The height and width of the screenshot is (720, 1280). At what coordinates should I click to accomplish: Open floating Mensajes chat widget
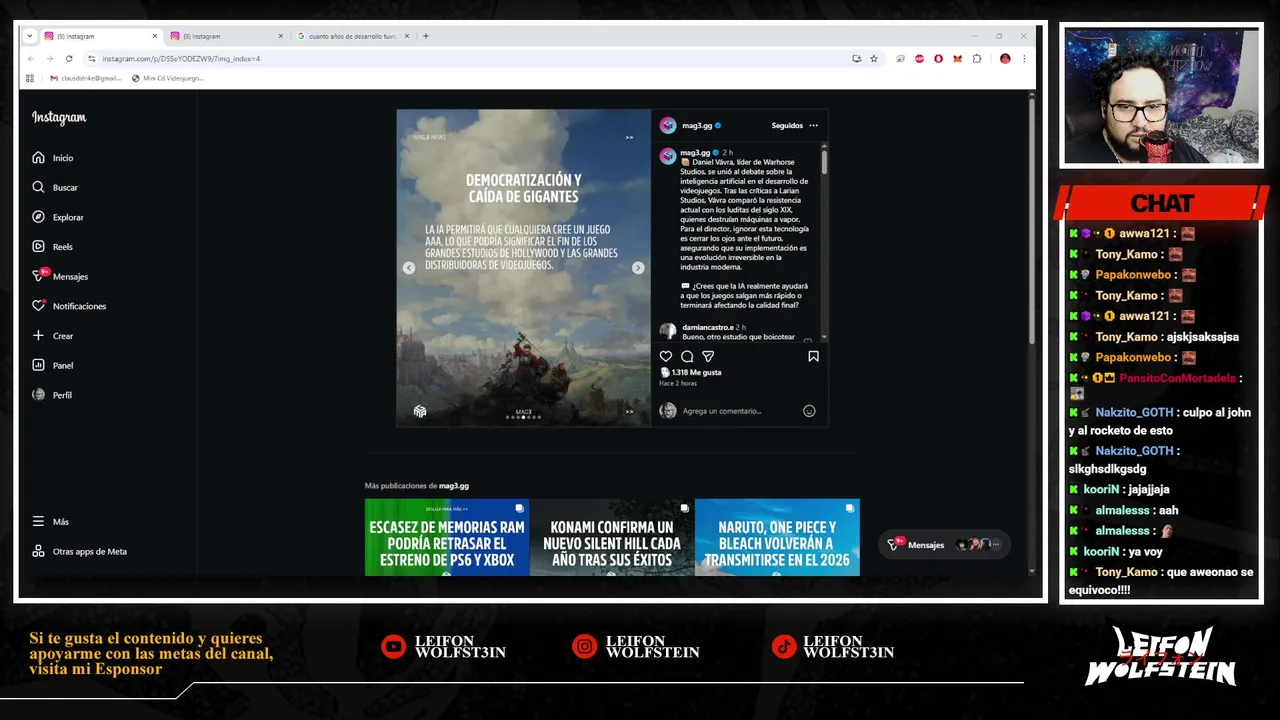(942, 544)
